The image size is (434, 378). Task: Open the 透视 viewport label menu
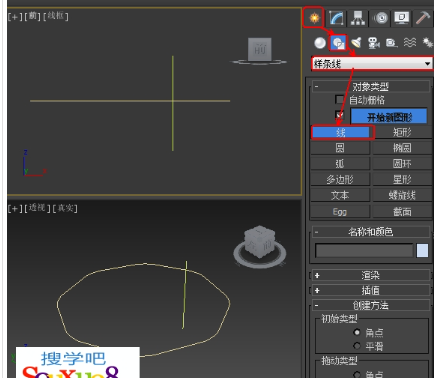(x=37, y=208)
